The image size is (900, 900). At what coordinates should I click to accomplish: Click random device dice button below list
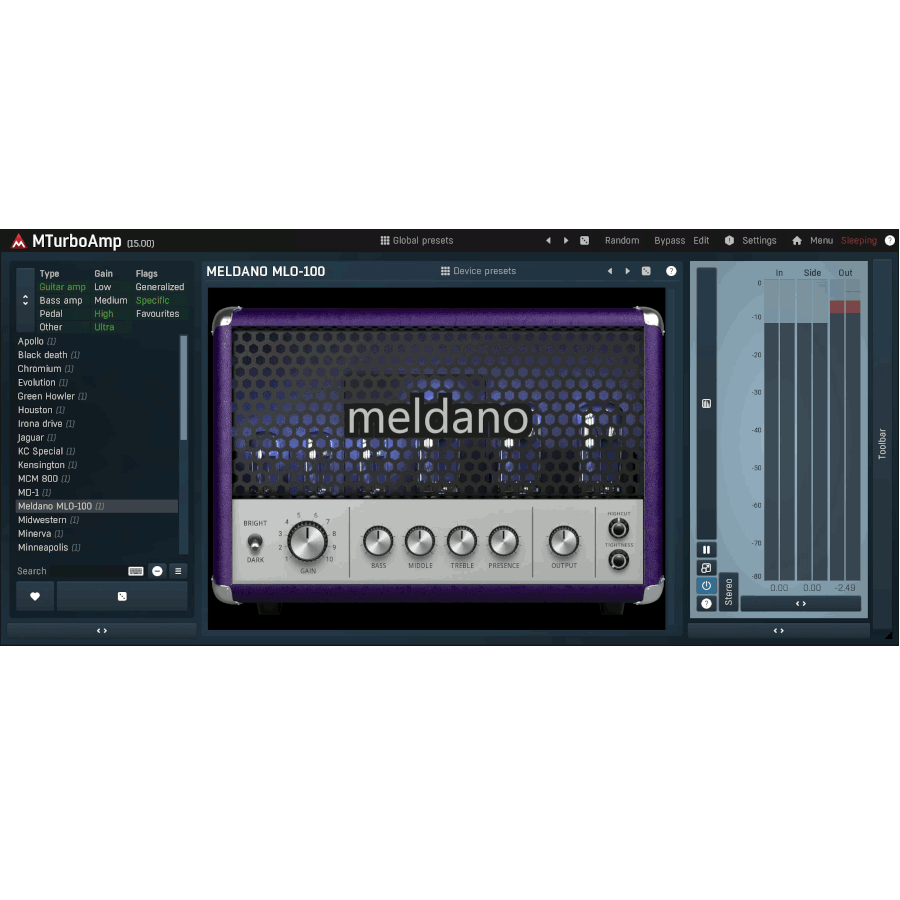coord(122,596)
